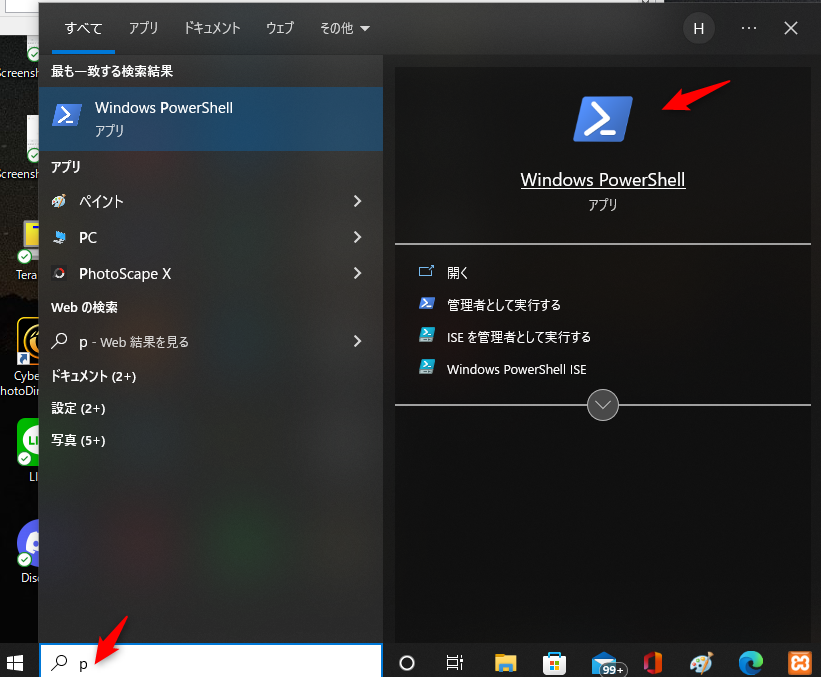Click Cortana circle icon in taskbar
Viewport: 821px width, 677px height.
coord(407,663)
